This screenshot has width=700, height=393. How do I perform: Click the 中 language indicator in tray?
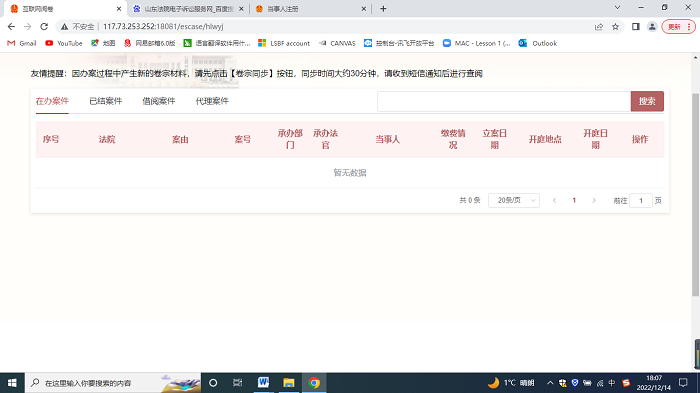pyautogui.click(x=612, y=383)
